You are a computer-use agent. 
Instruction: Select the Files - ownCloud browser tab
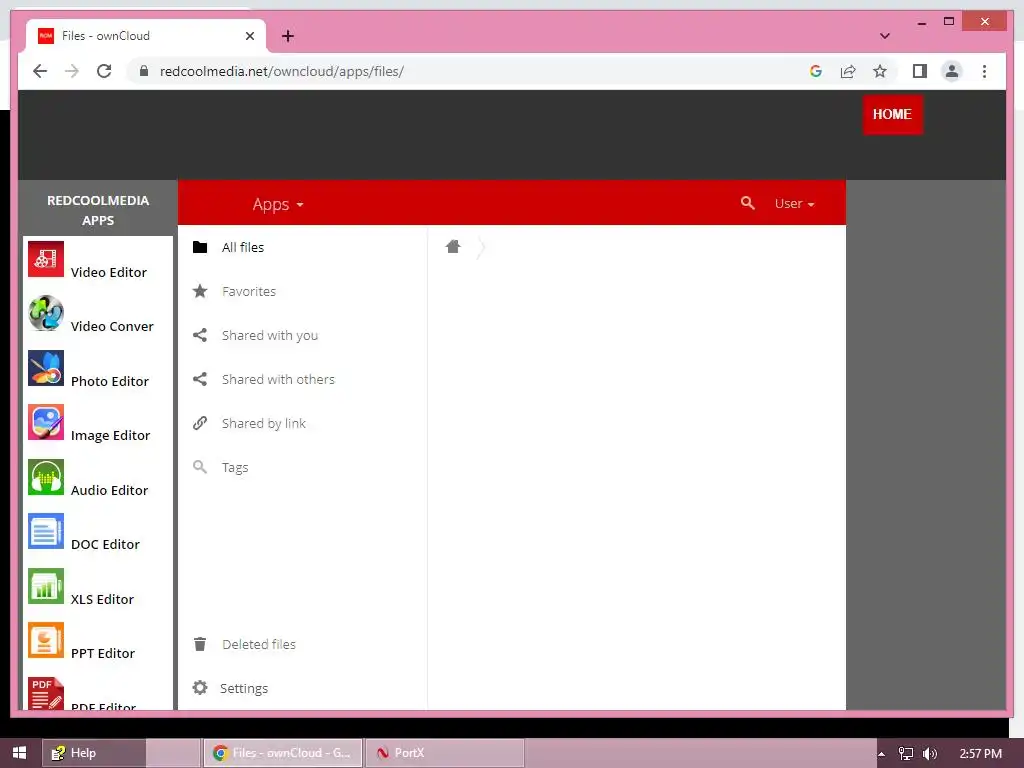(146, 36)
